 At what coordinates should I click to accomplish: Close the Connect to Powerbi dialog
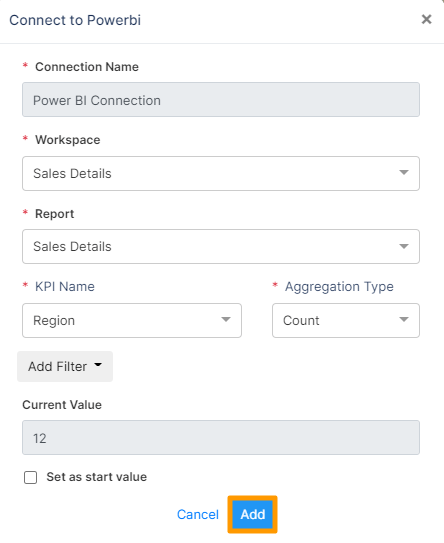click(426, 19)
